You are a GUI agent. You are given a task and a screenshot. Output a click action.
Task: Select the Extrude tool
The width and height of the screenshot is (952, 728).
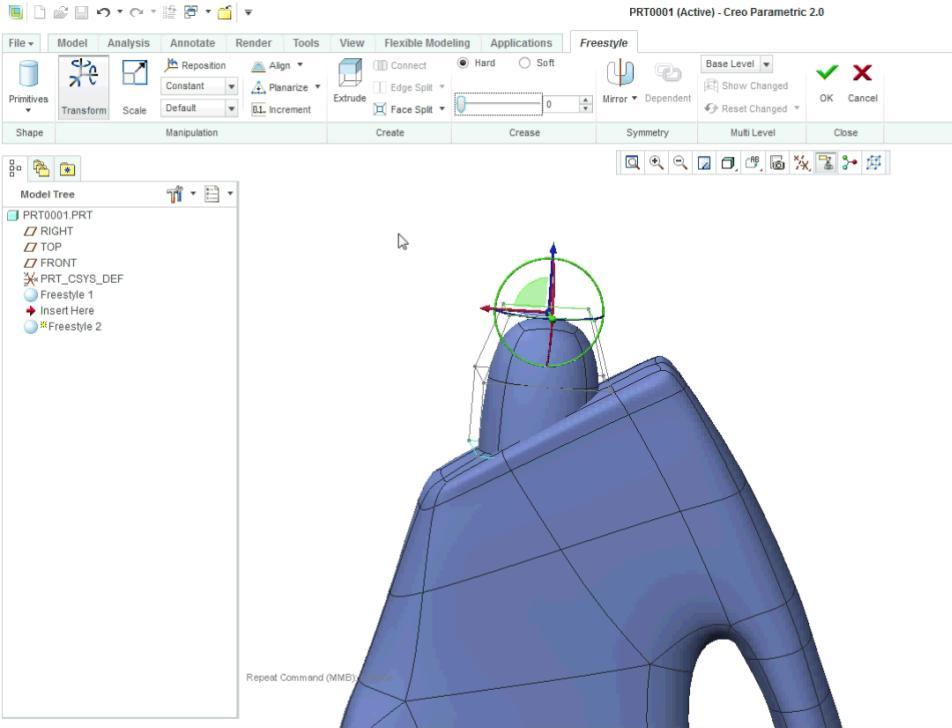point(350,81)
